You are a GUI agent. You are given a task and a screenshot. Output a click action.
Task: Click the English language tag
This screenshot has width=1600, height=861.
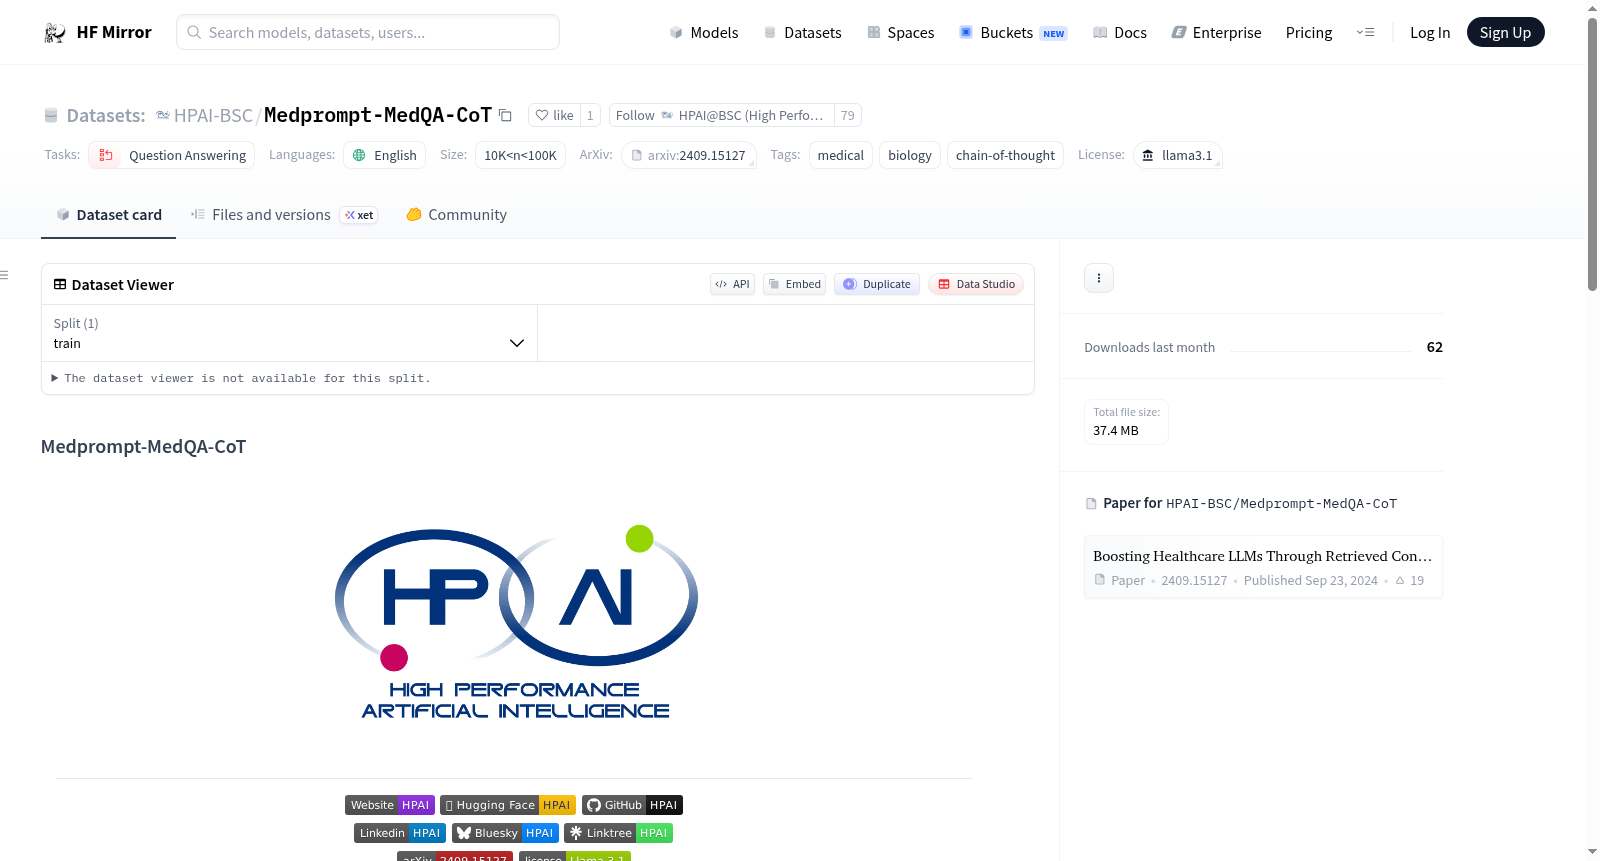point(385,156)
